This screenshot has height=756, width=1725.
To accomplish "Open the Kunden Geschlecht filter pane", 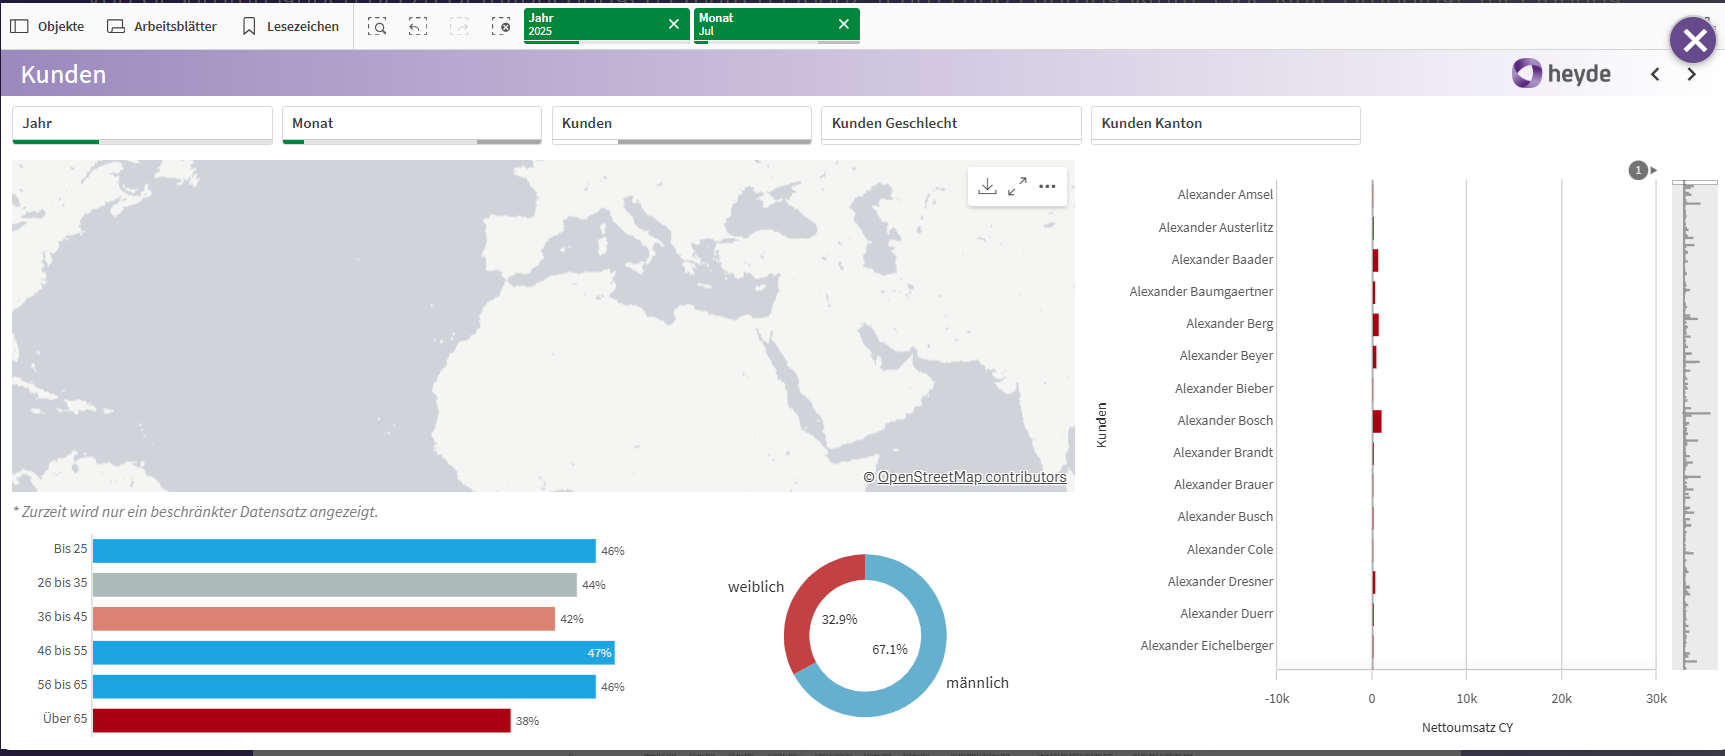I will click(x=950, y=124).
